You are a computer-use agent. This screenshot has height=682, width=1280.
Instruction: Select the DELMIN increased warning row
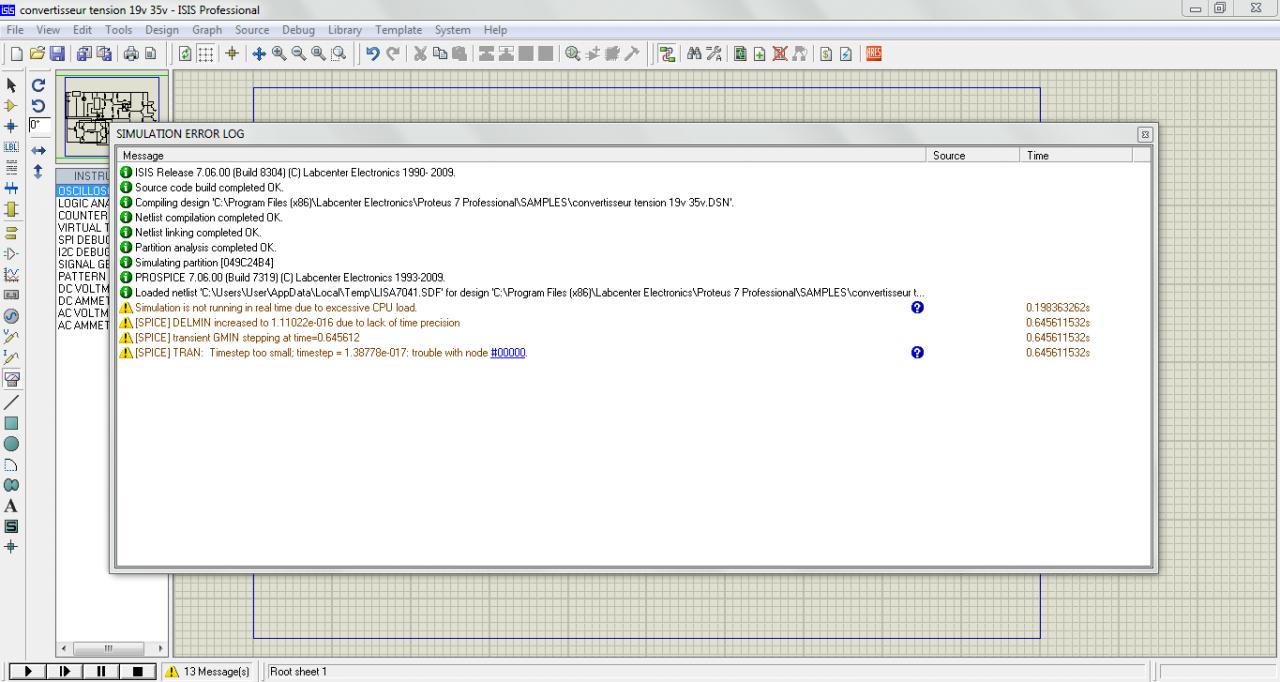tap(634, 323)
